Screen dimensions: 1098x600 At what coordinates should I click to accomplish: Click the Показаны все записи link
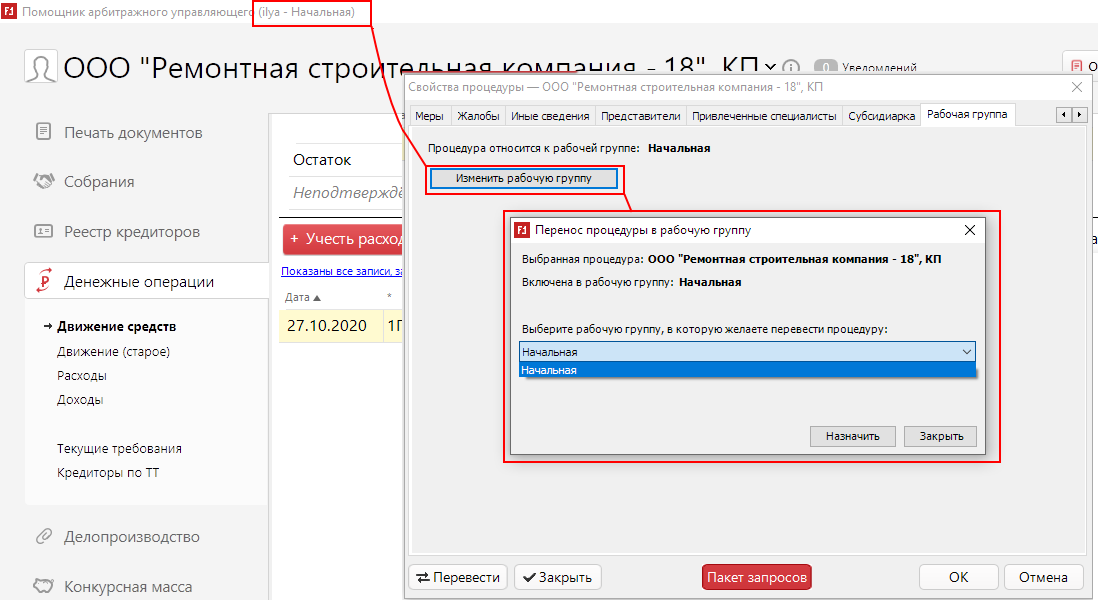(342, 271)
